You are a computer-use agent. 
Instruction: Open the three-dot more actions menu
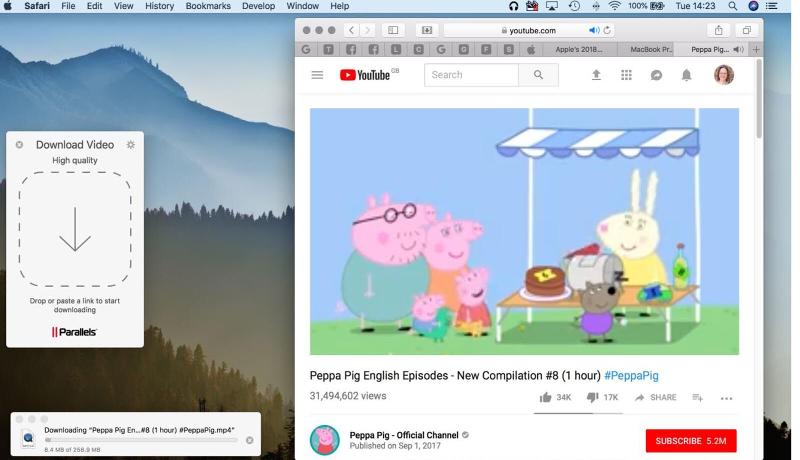coord(727,398)
